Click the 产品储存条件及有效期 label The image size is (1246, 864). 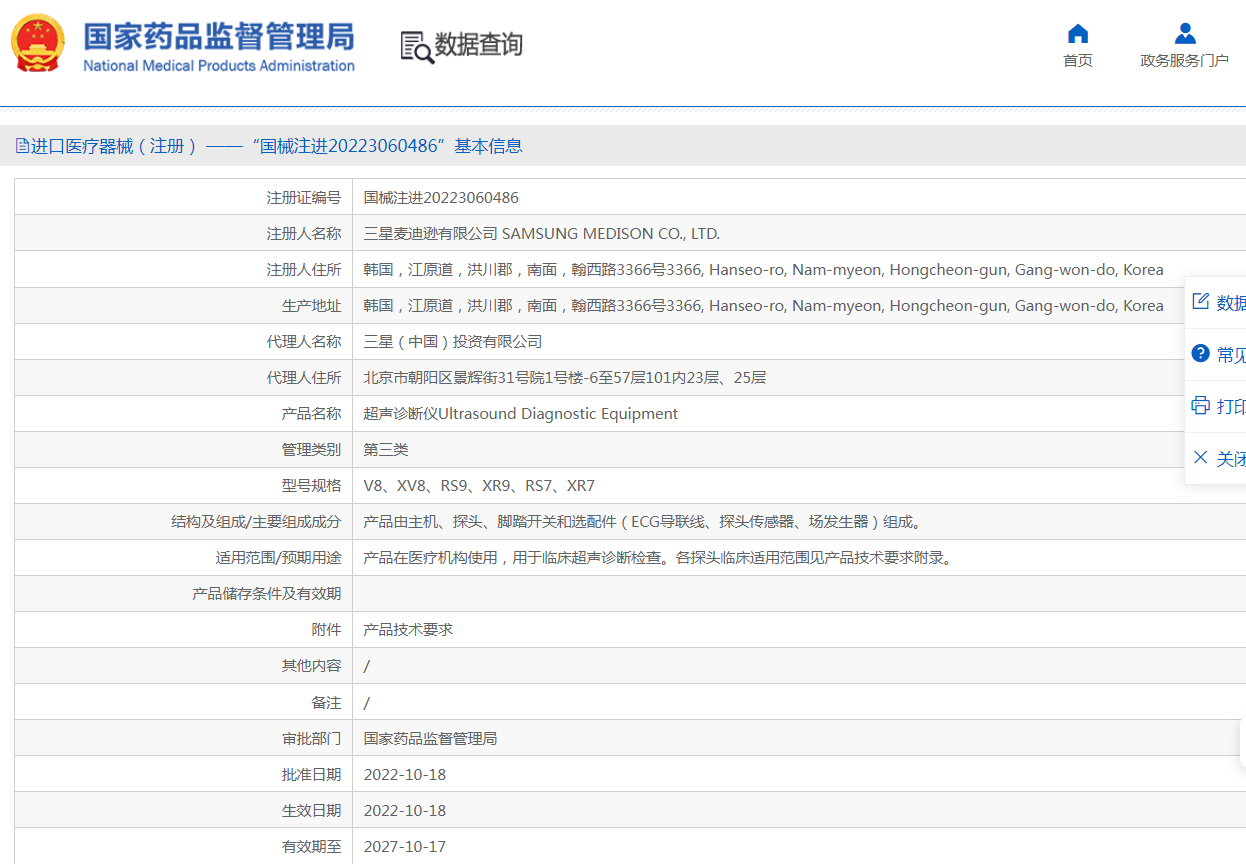(x=267, y=594)
